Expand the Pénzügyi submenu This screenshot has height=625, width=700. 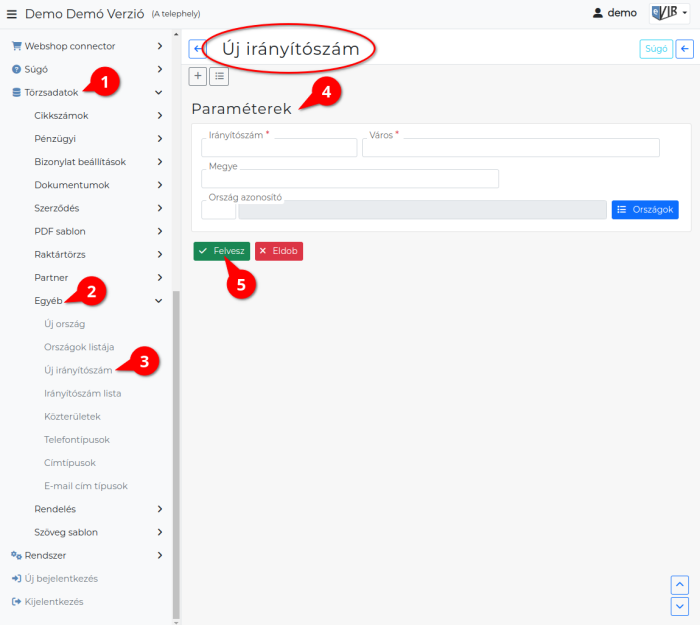click(x=160, y=139)
